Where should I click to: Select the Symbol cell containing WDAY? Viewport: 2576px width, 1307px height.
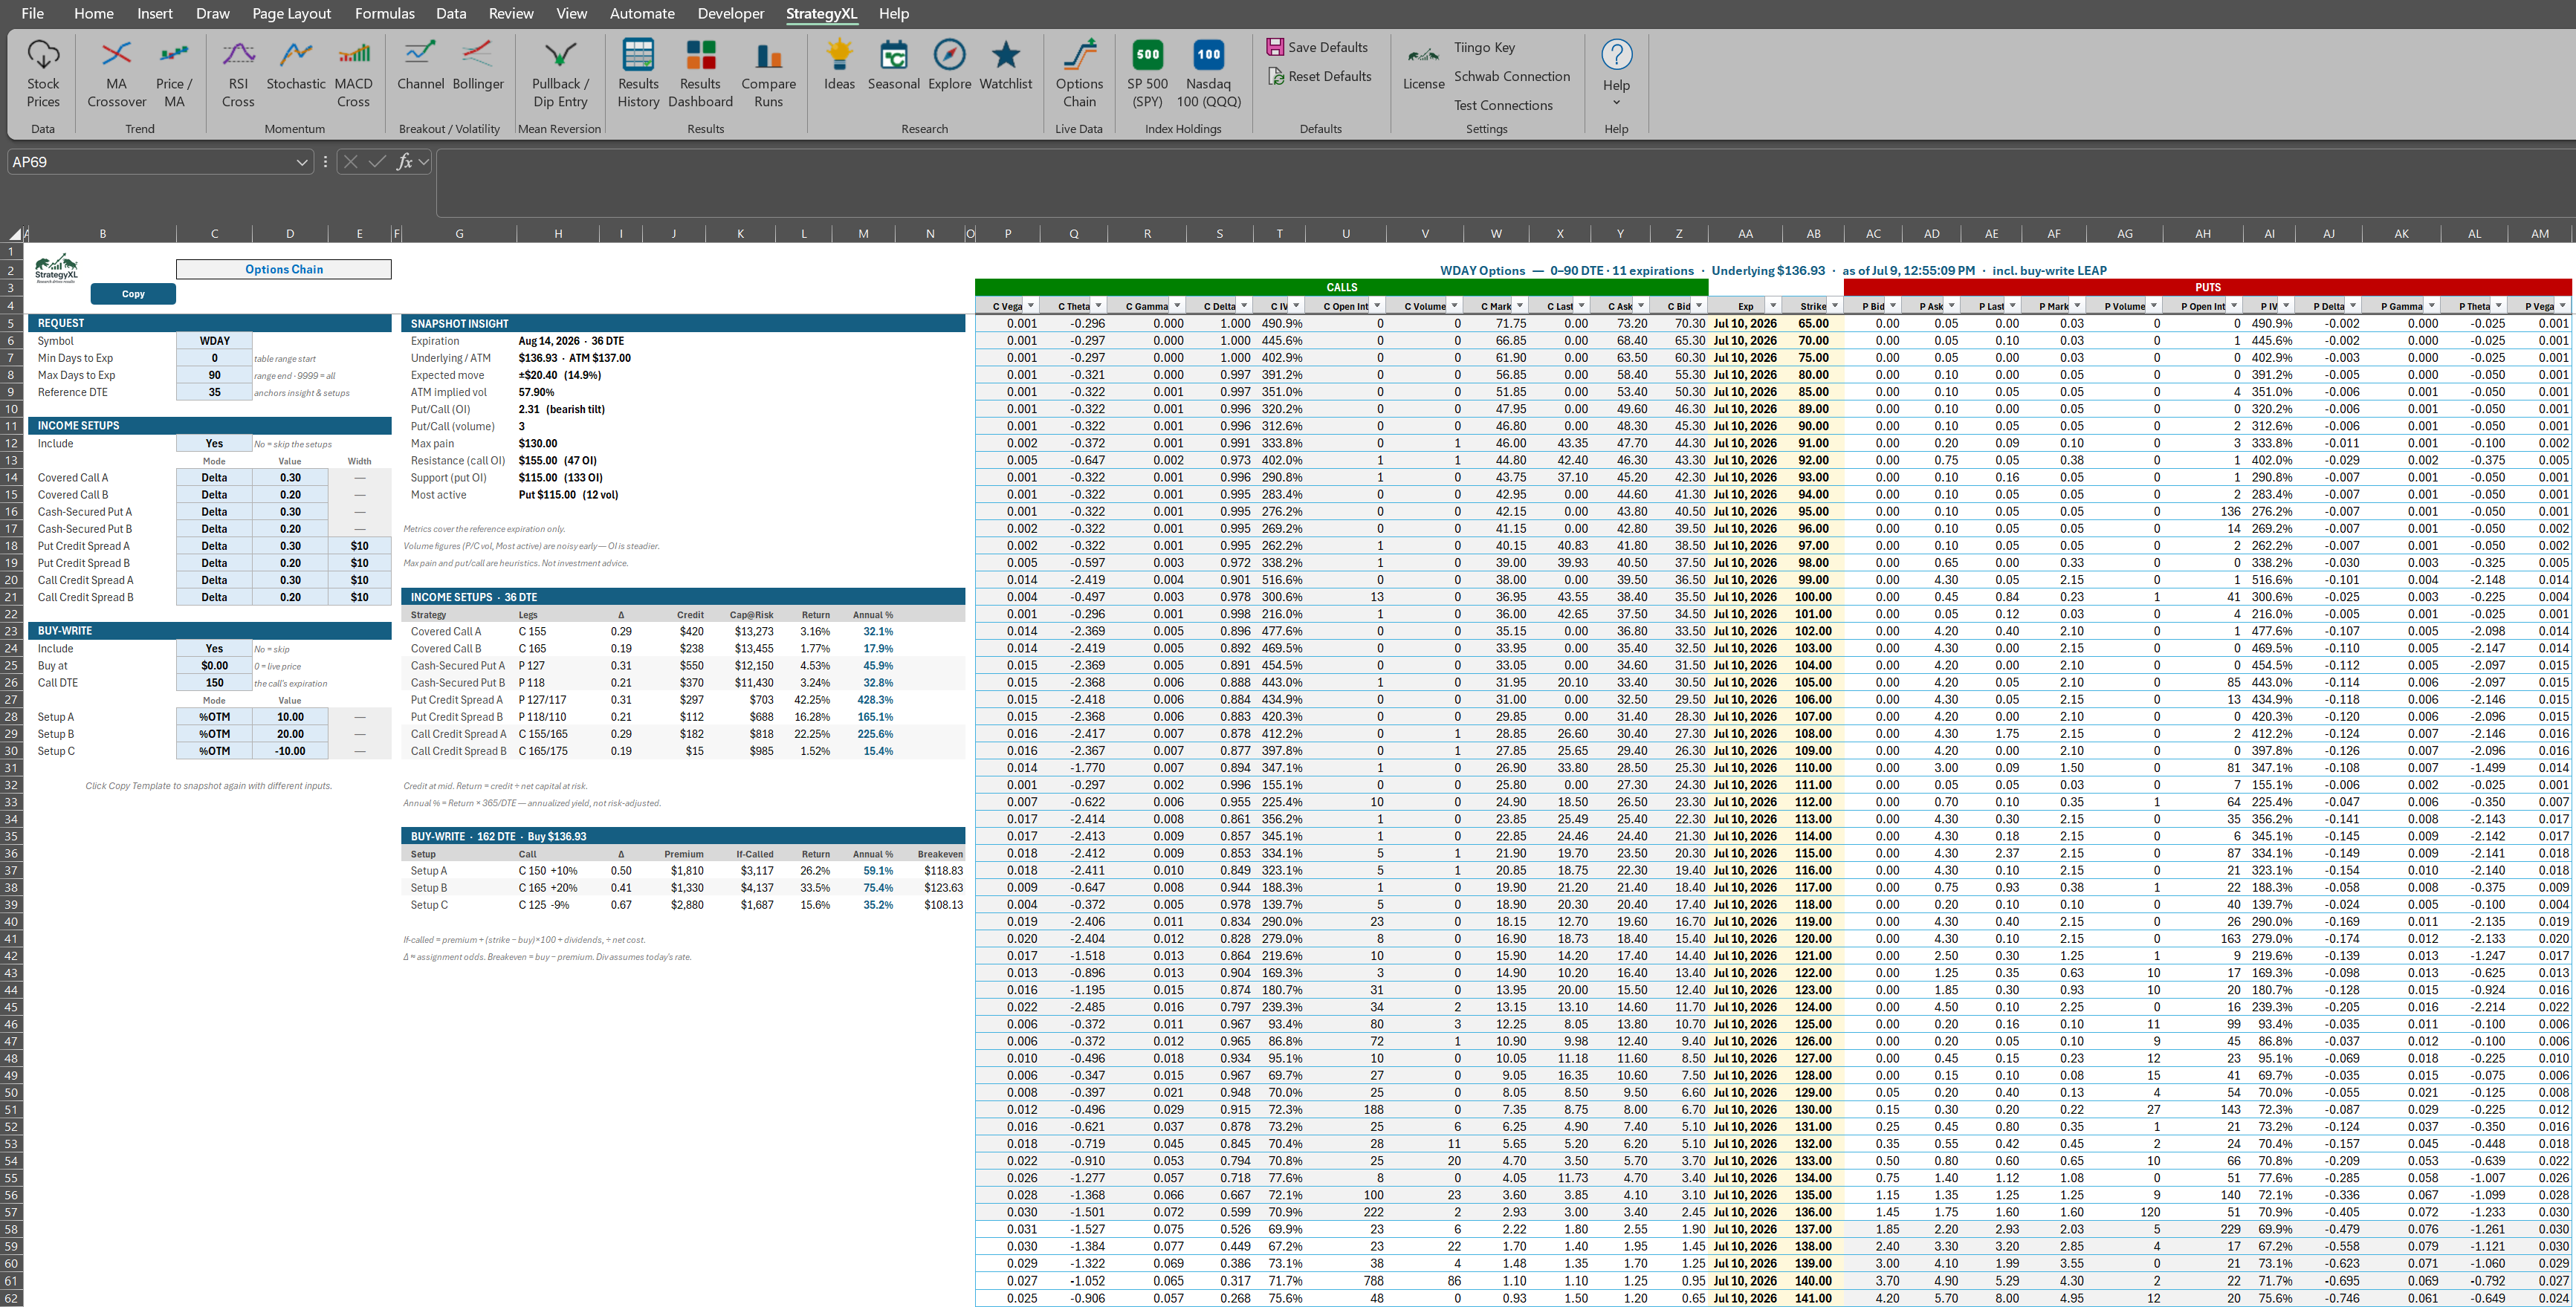(214, 341)
